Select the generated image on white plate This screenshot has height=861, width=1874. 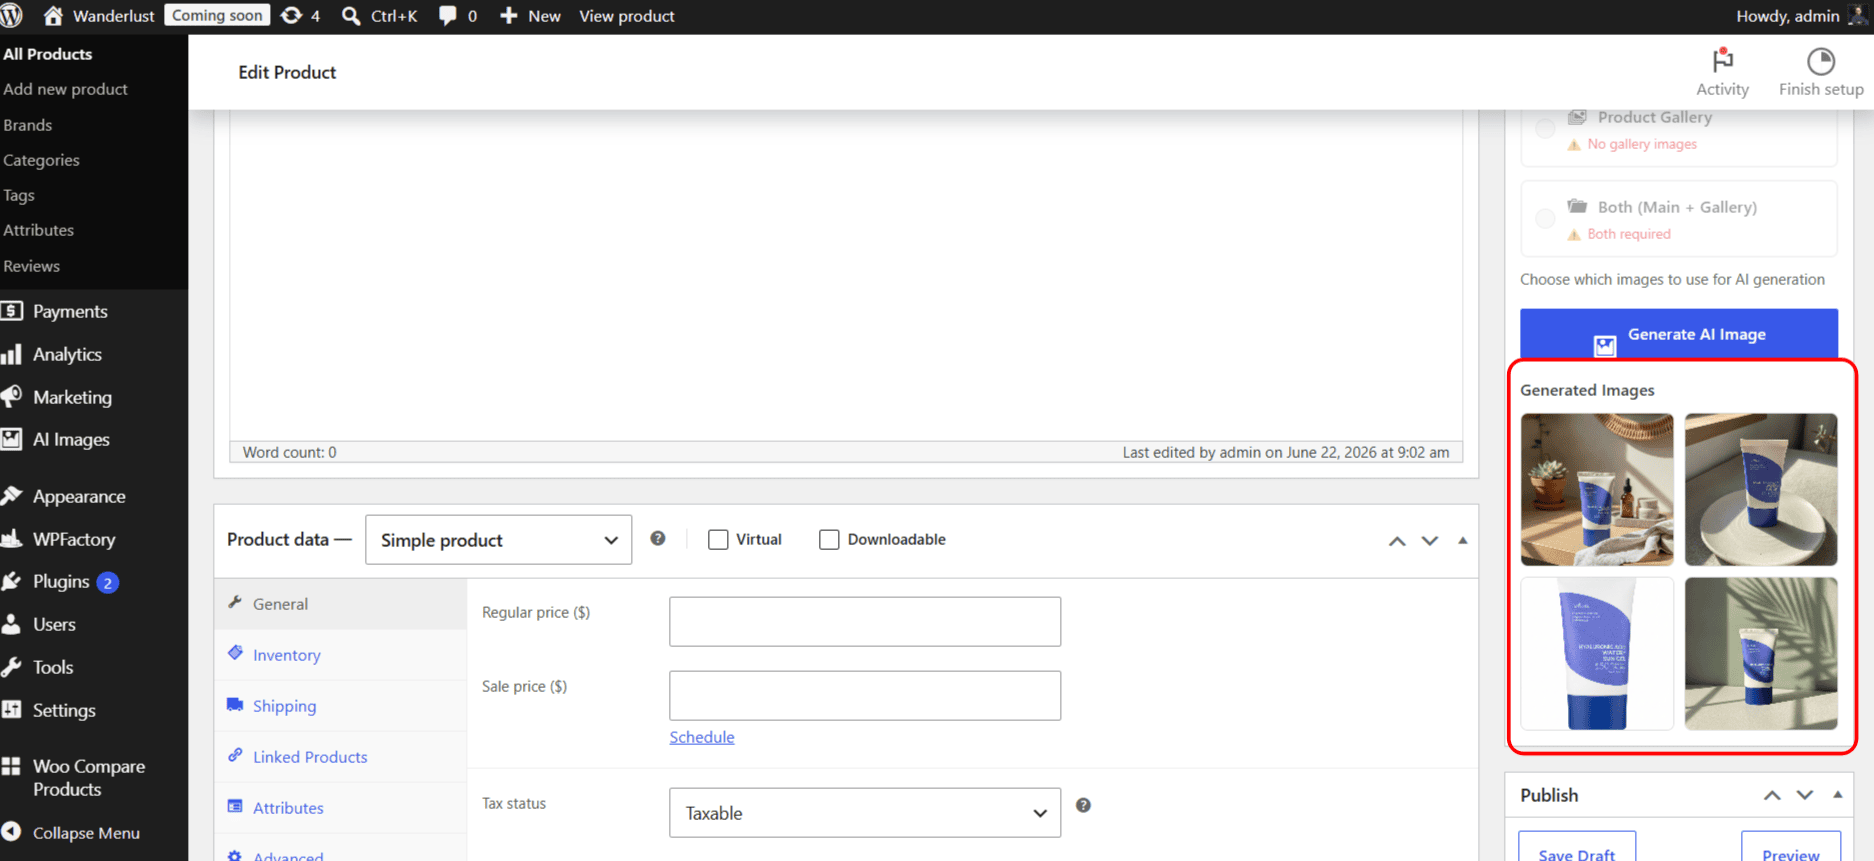point(1761,490)
